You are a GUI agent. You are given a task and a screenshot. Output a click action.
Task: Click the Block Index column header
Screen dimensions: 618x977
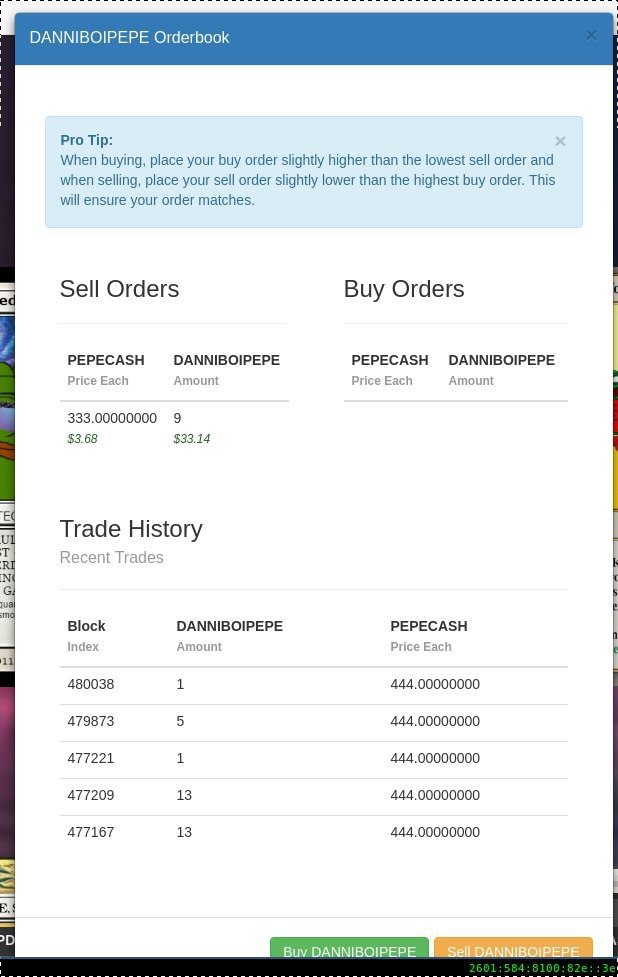[86, 636]
